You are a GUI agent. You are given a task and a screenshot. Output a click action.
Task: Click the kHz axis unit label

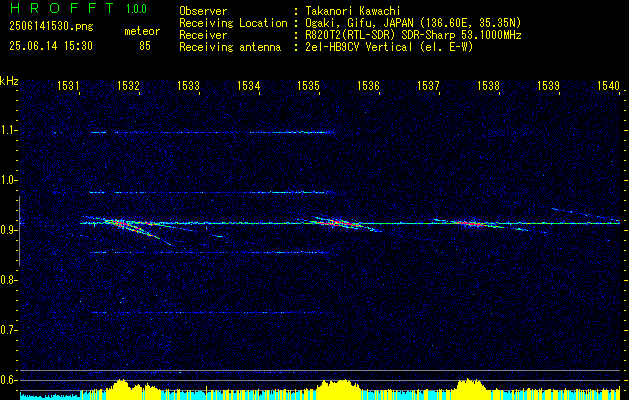[9, 81]
